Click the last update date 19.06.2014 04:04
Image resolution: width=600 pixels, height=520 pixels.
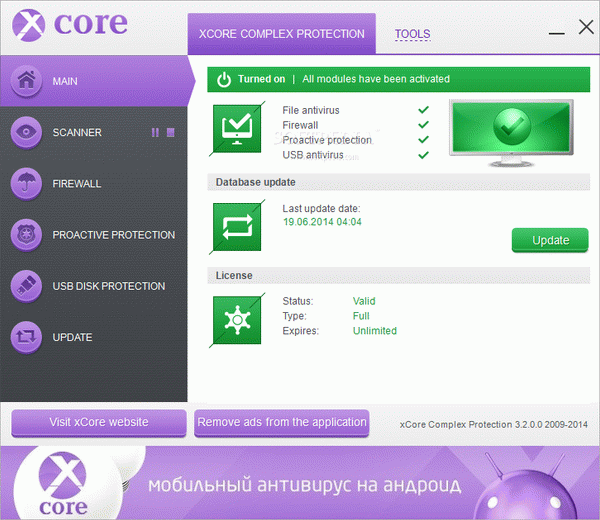coord(322,222)
